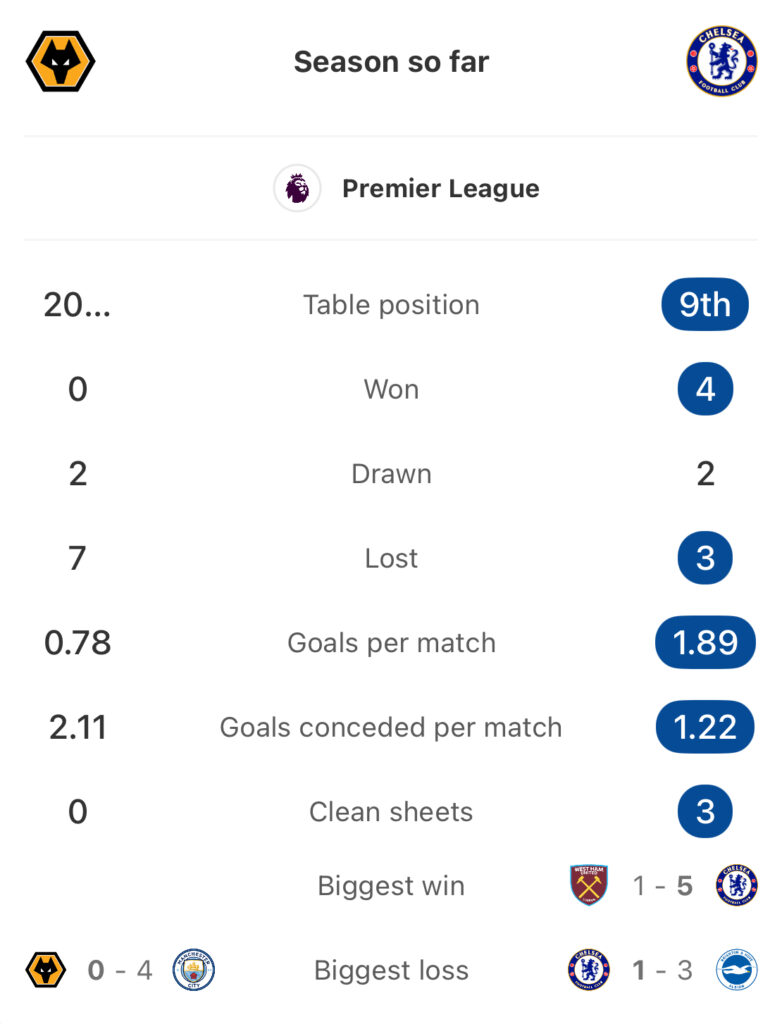Tap Manchester City crest in Biggest loss row
The width and height of the screenshot is (782, 1024).
[194, 970]
